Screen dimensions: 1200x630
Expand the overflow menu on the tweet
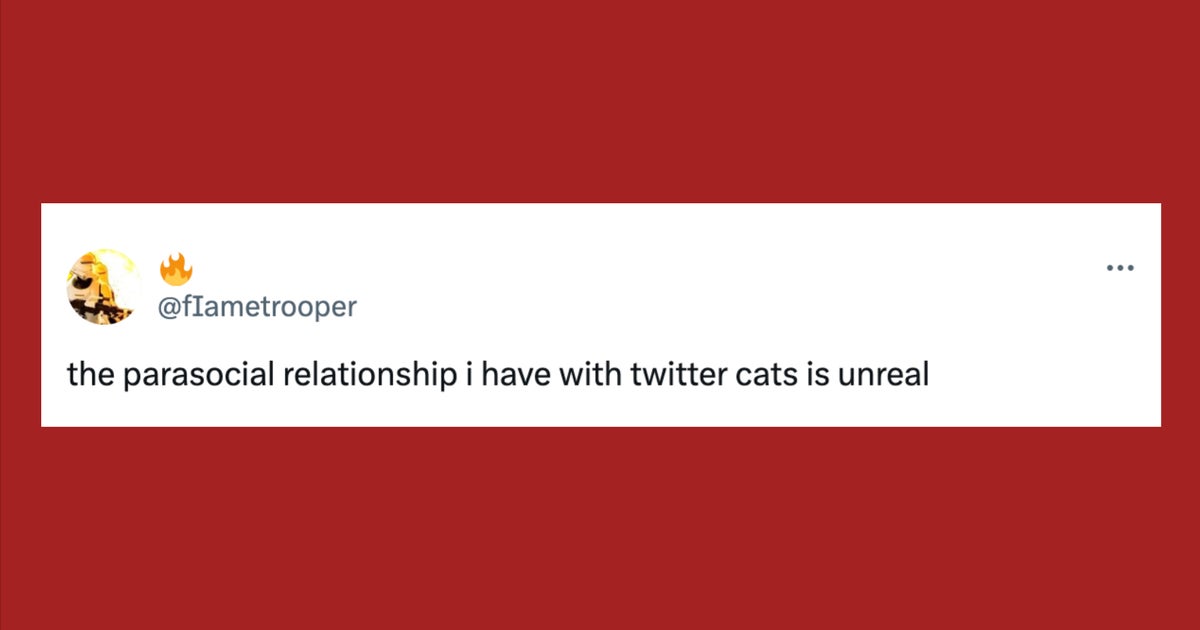click(1120, 267)
